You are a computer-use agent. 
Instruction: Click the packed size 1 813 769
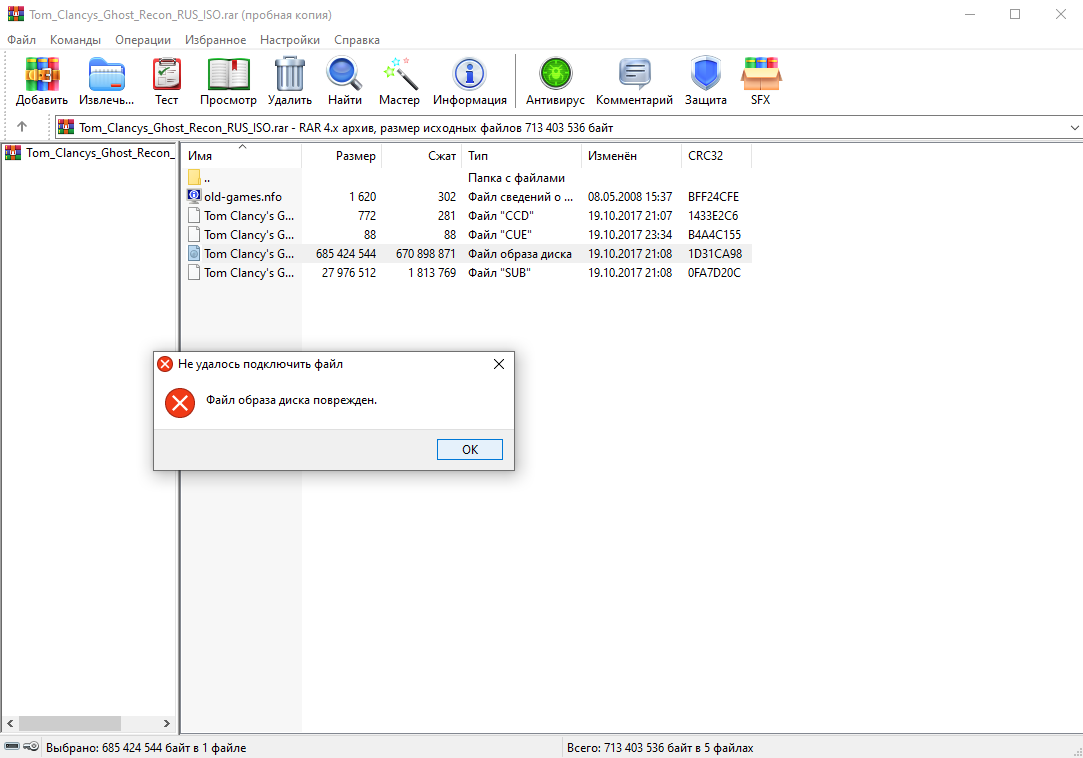click(432, 273)
